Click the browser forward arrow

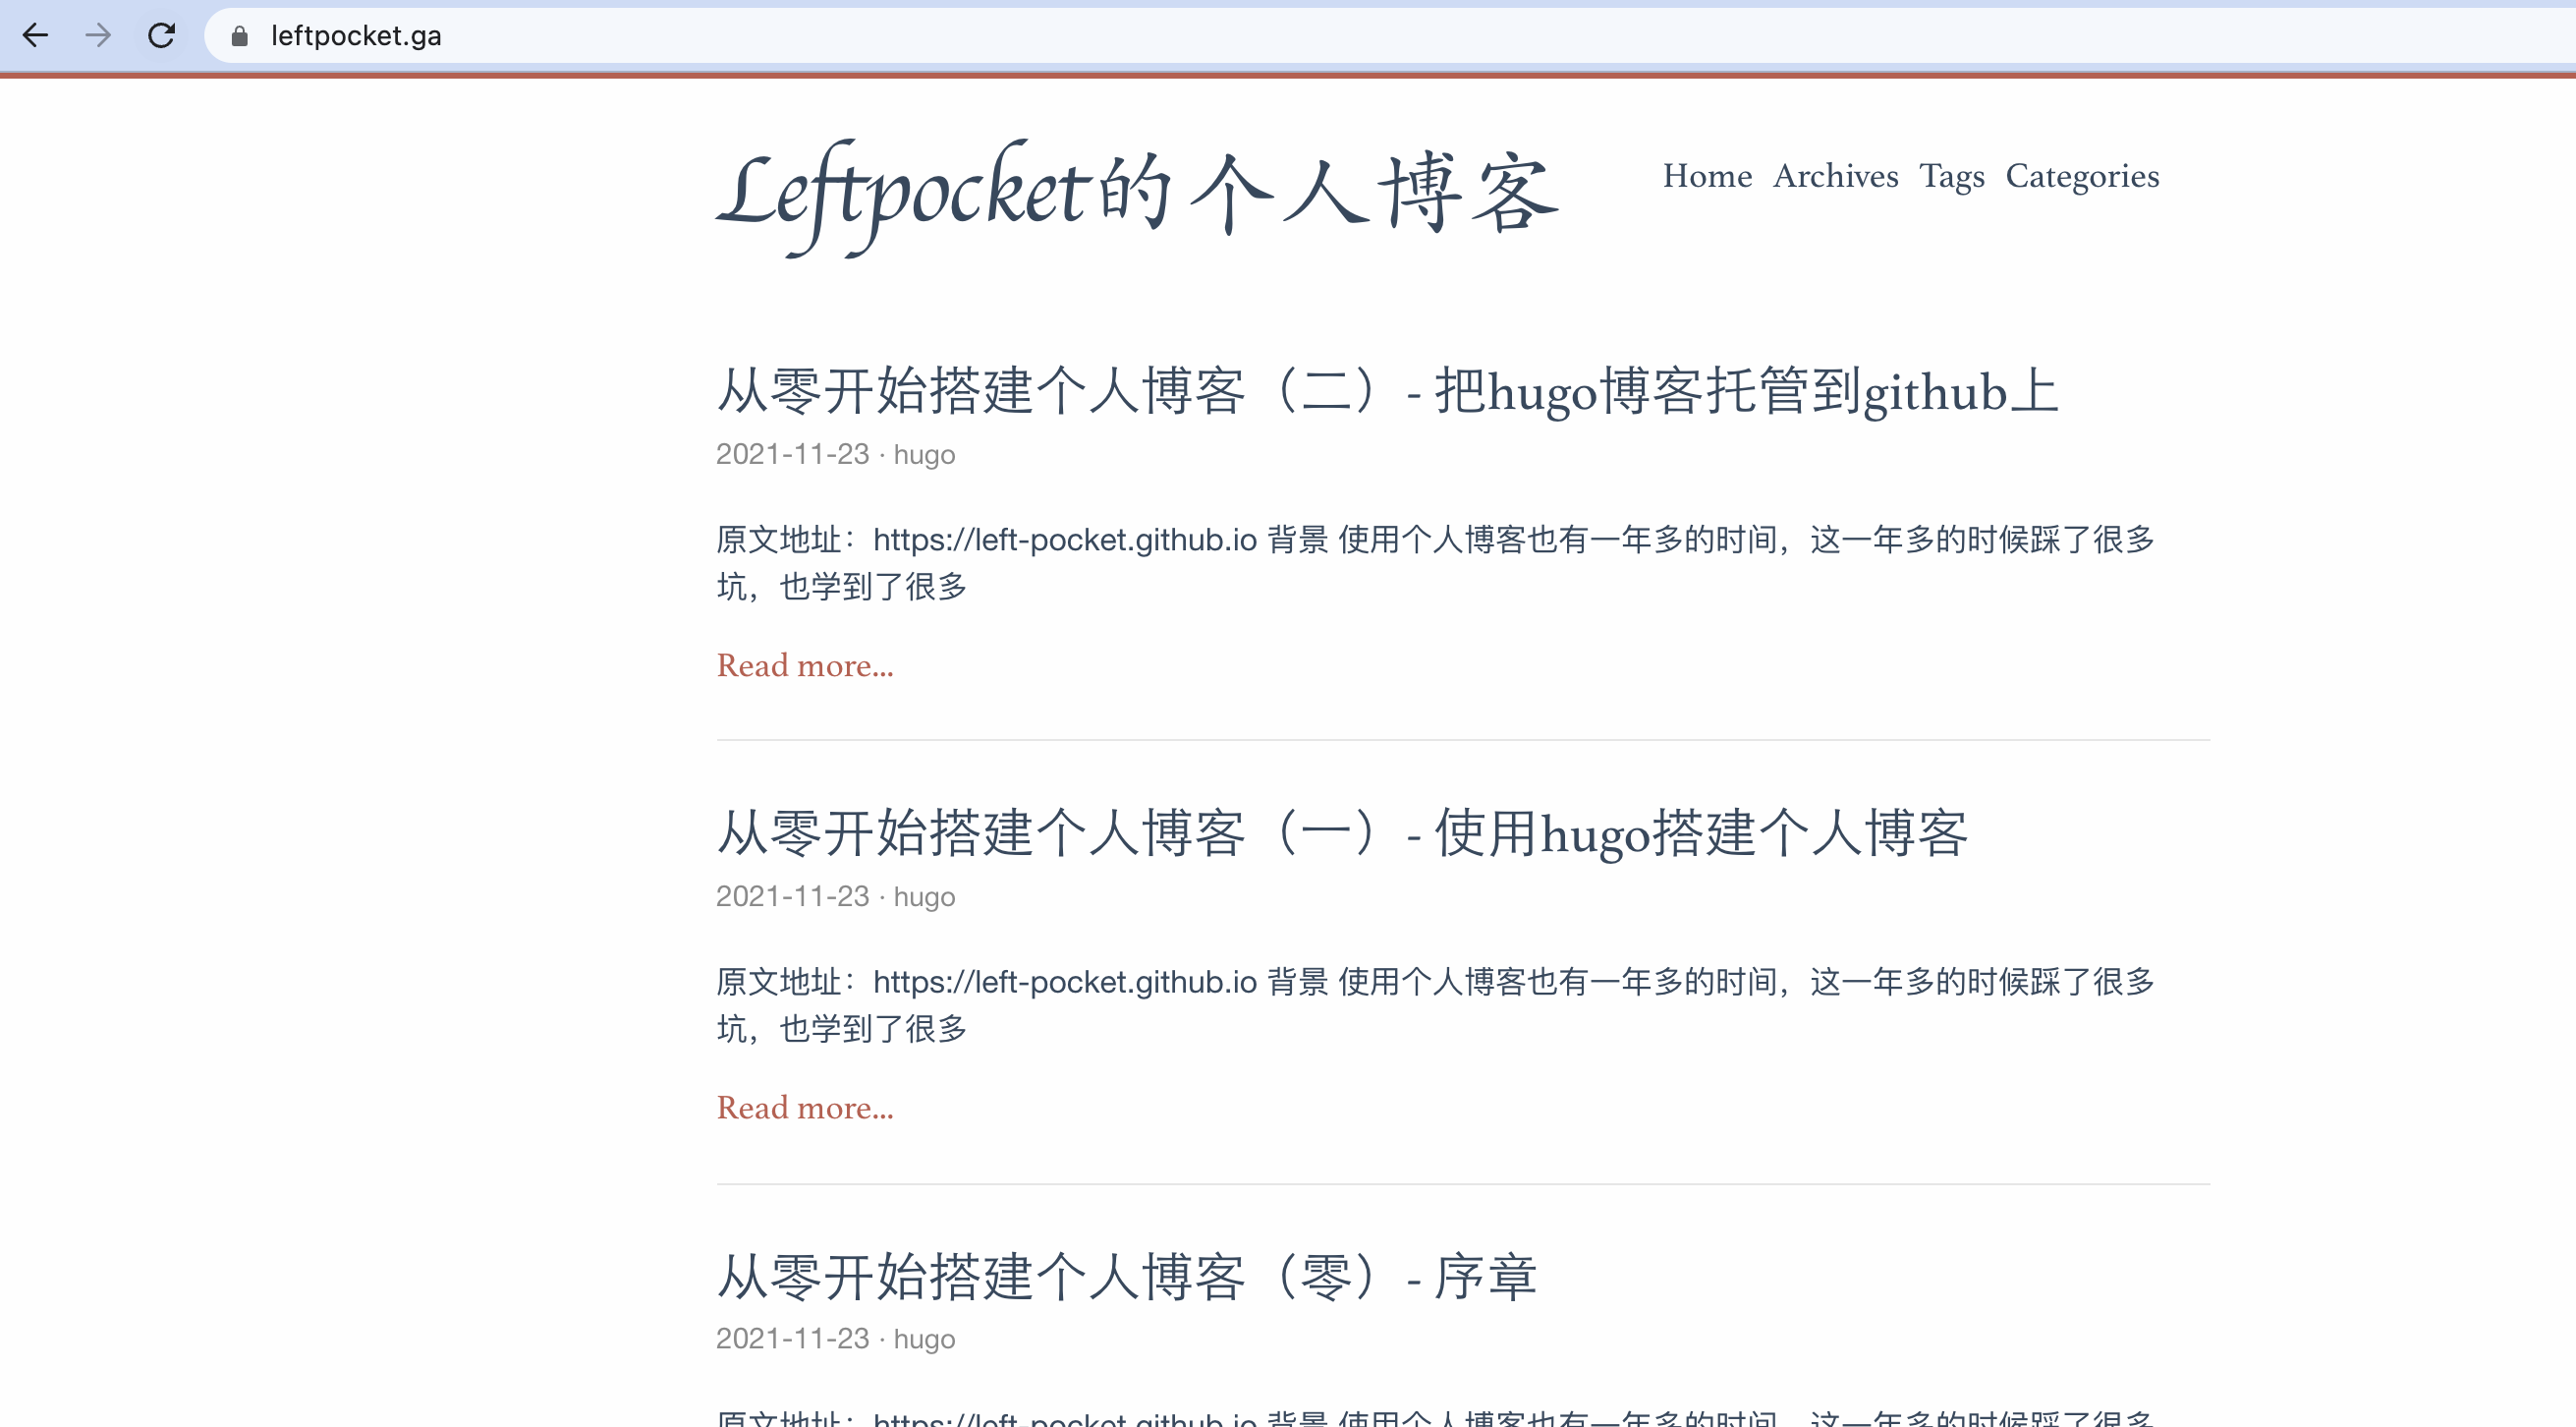click(98, 36)
